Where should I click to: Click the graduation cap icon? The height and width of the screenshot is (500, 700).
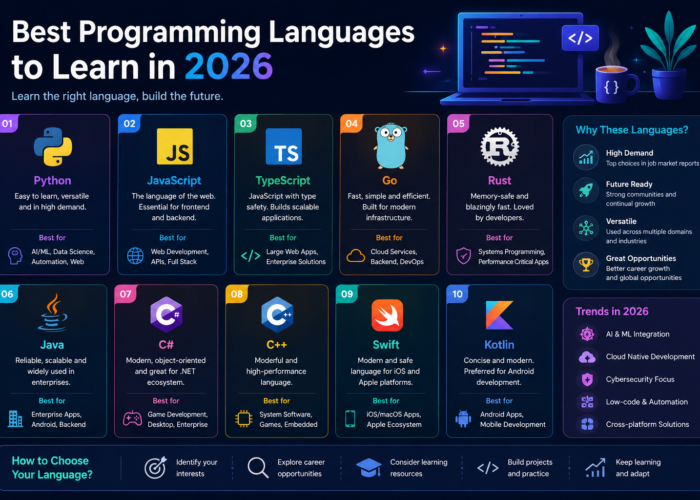point(369,467)
